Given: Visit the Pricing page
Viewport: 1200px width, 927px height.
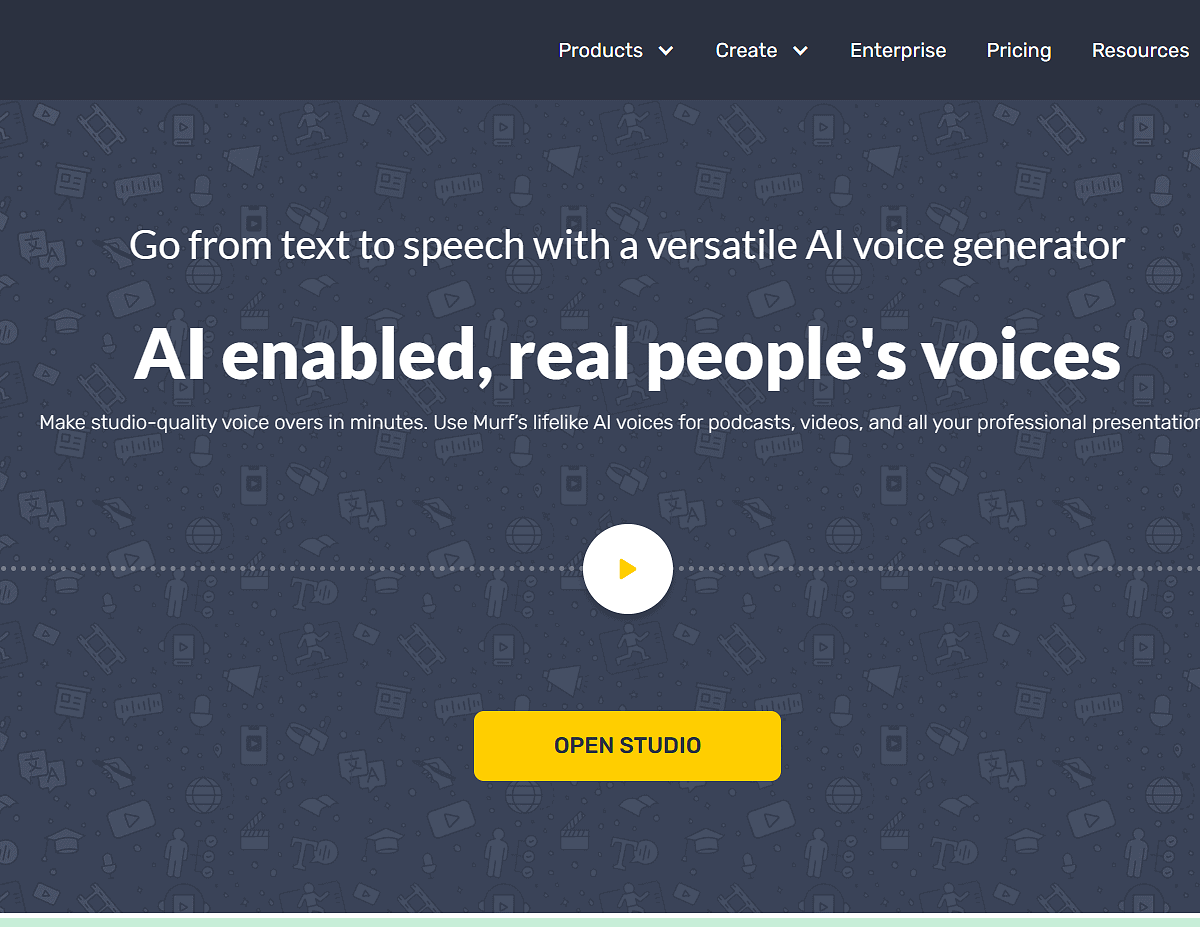Looking at the screenshot, I should (x=1018, y=50).
